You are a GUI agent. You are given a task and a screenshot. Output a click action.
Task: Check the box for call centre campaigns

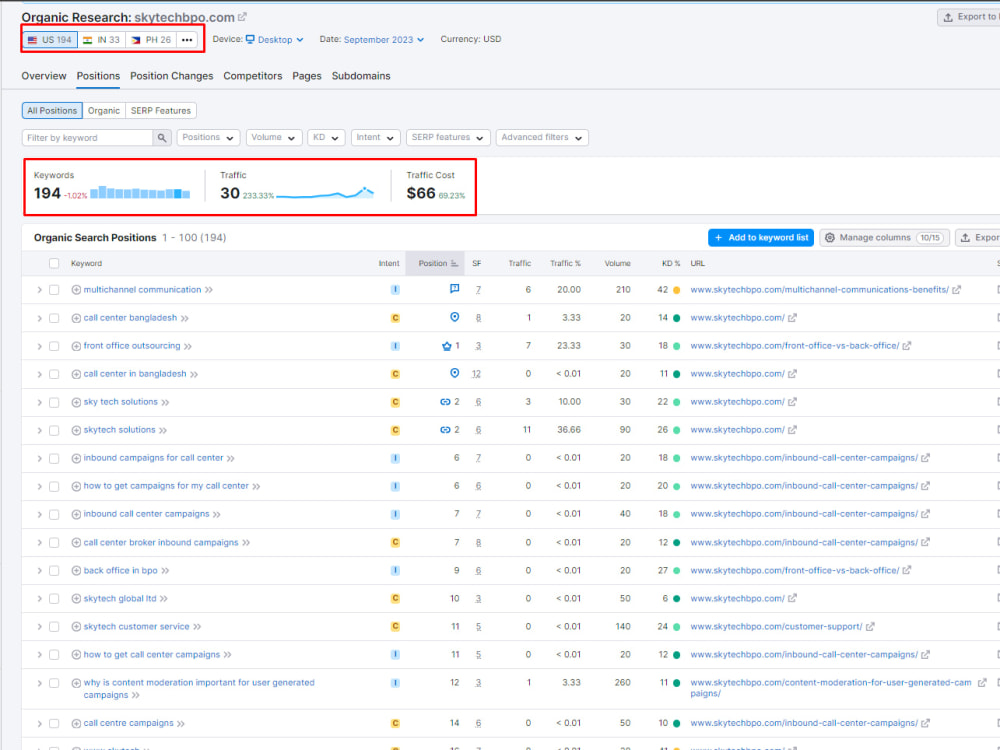click(x=54, y=723)
